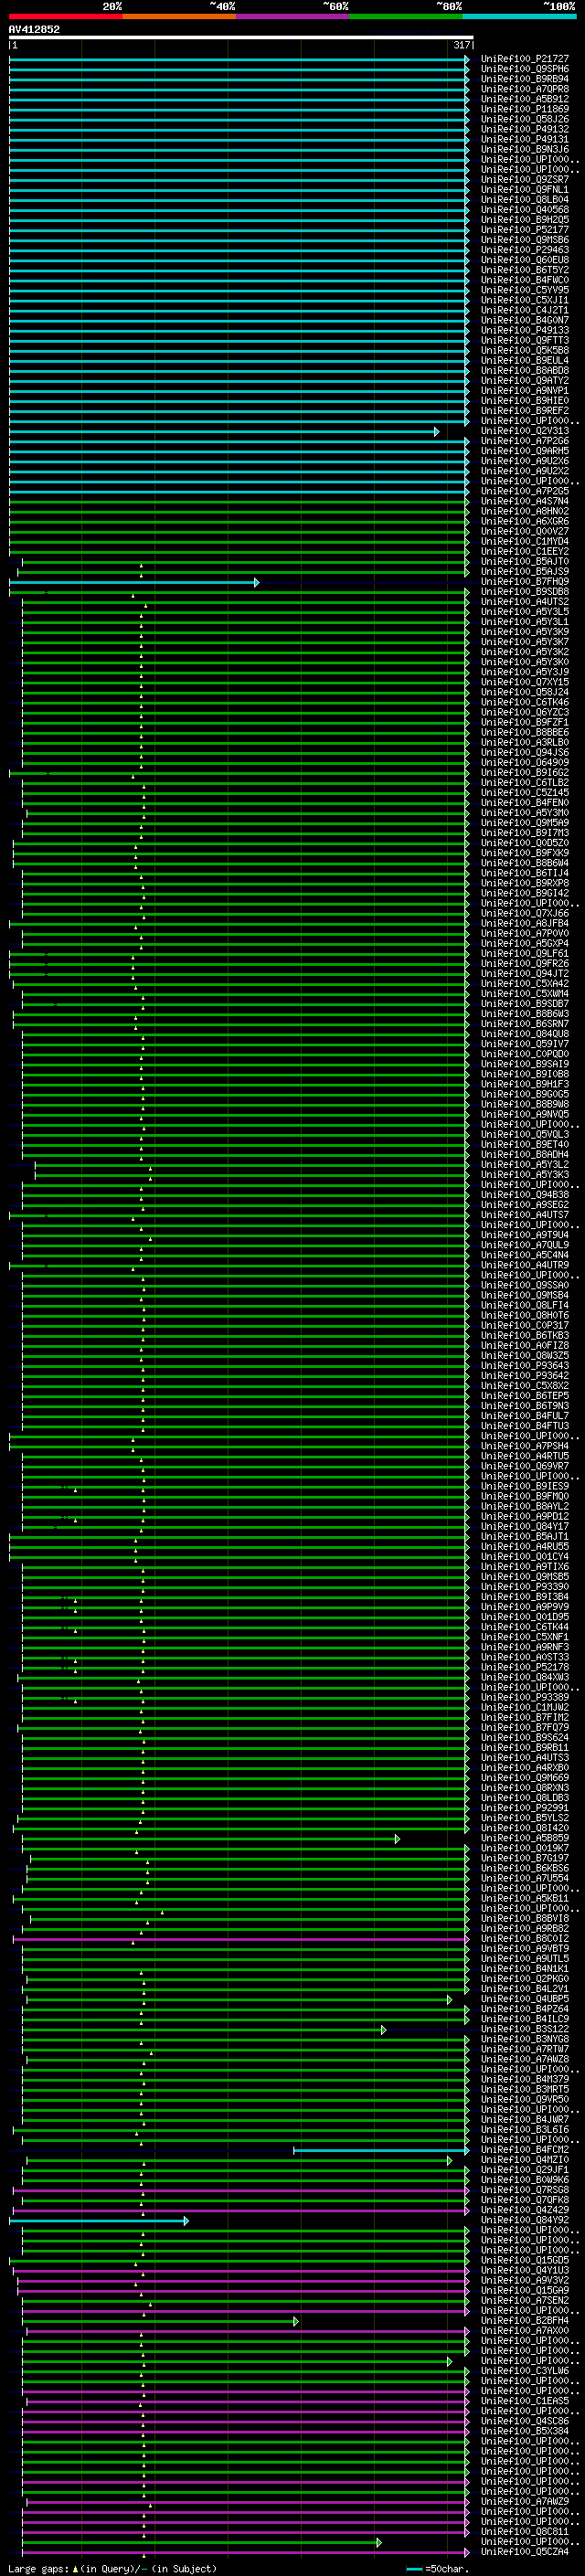Click hit label UniRef100_P52177

pos(525,230)
